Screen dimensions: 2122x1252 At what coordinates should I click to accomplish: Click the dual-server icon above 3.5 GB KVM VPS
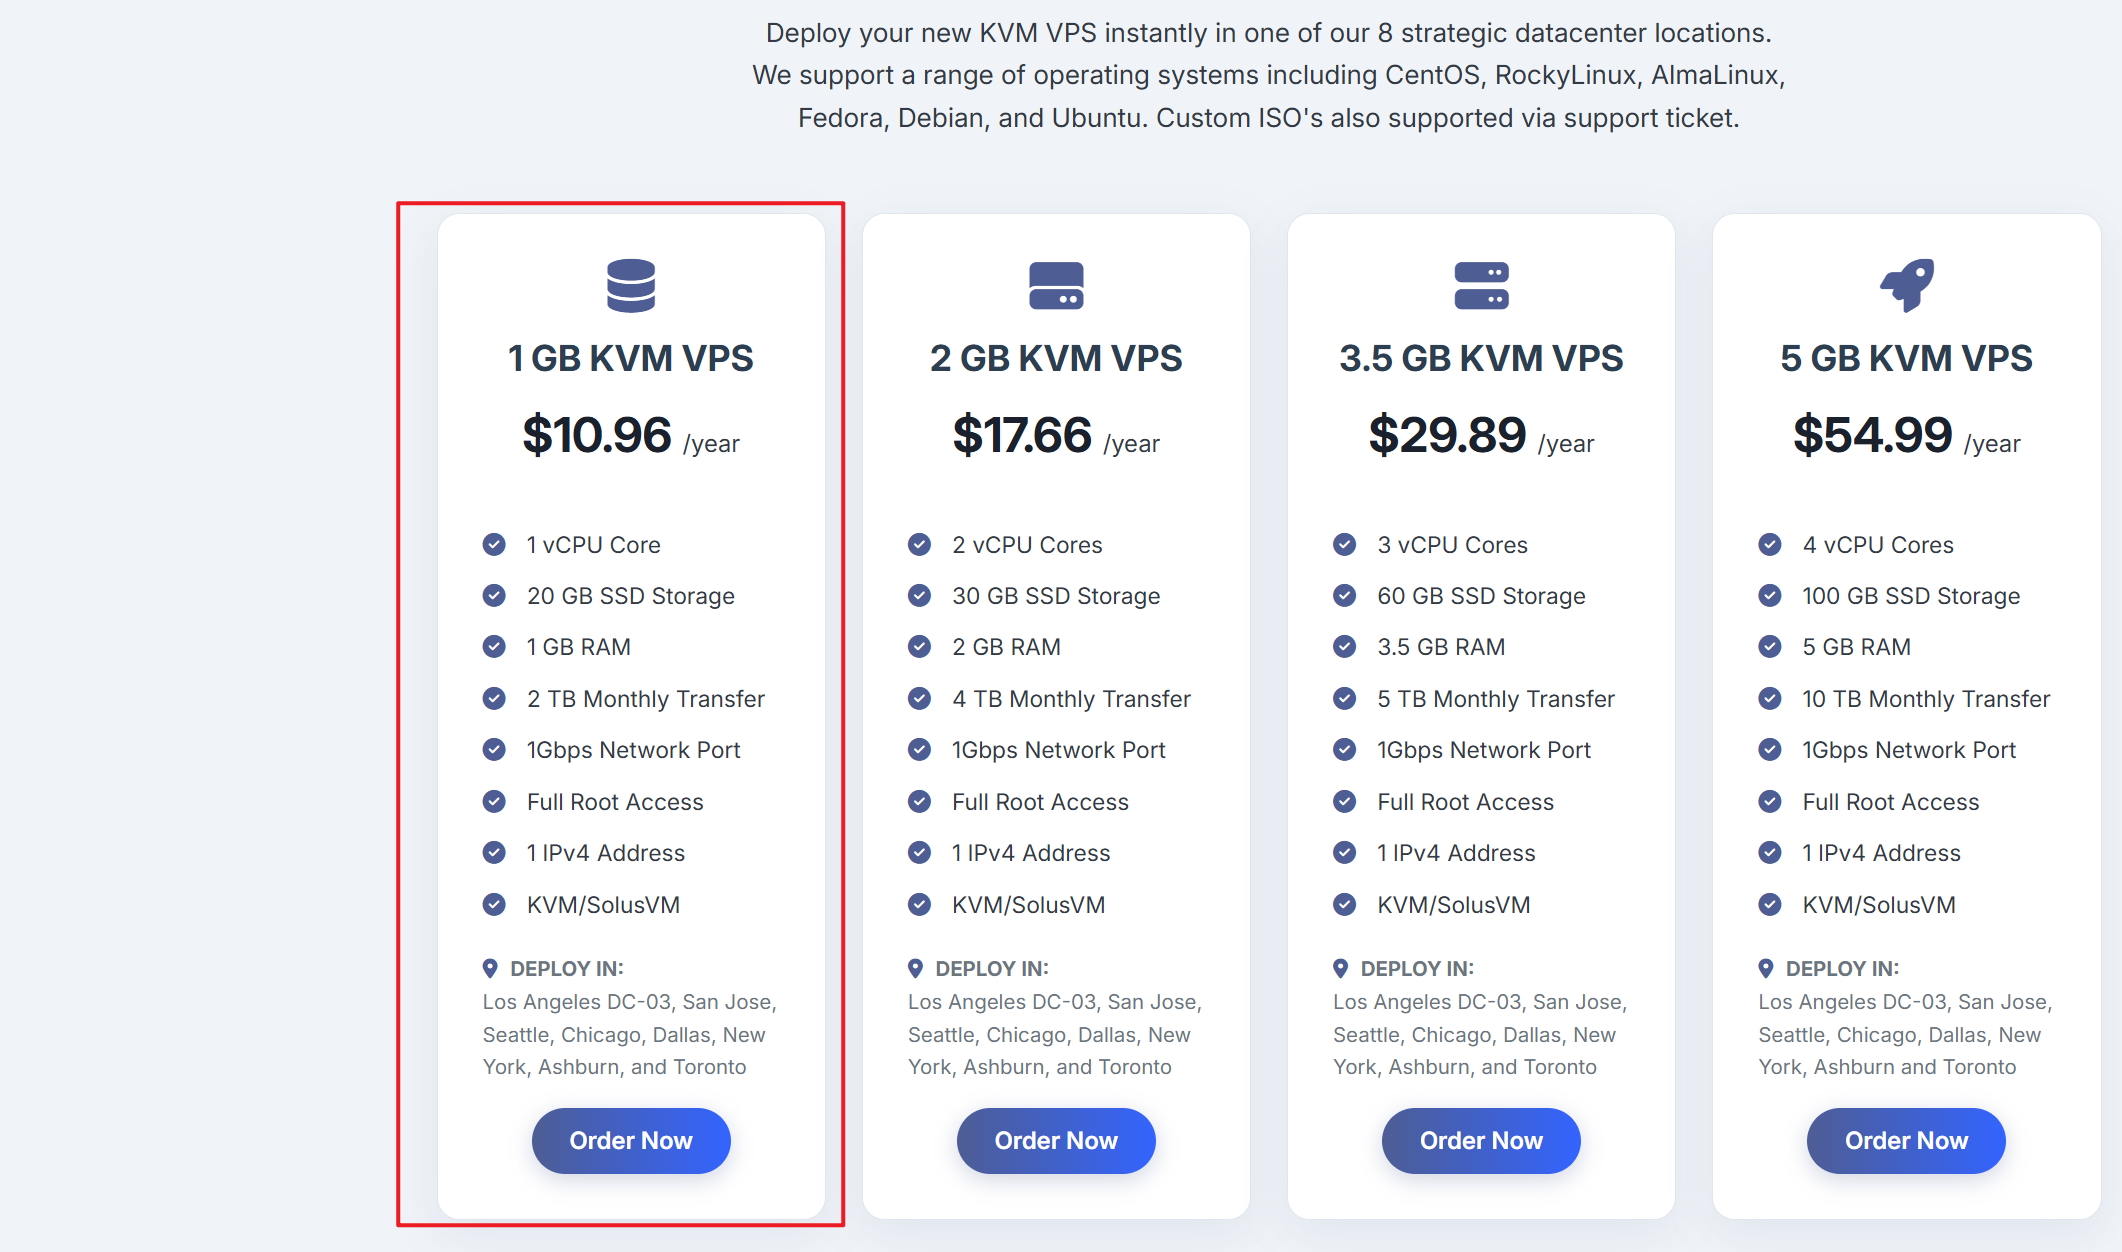pyautogui.click(x=1481, y=286)
